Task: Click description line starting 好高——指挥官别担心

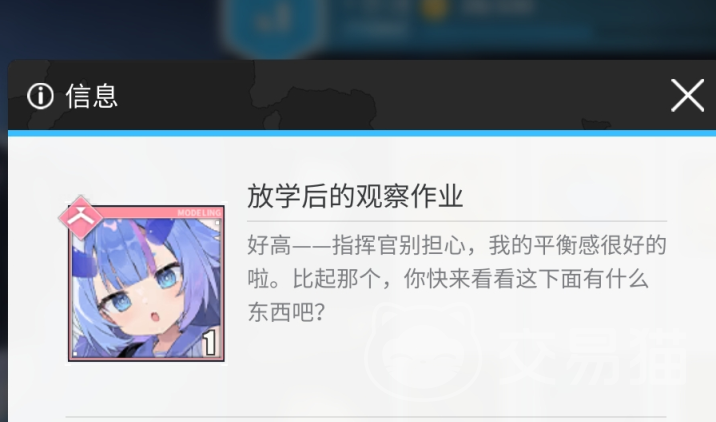Action: coord(457,245)
